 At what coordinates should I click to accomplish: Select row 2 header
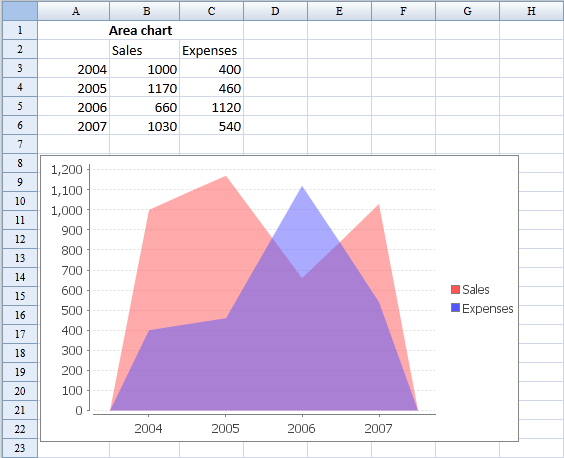coord(20,49)
